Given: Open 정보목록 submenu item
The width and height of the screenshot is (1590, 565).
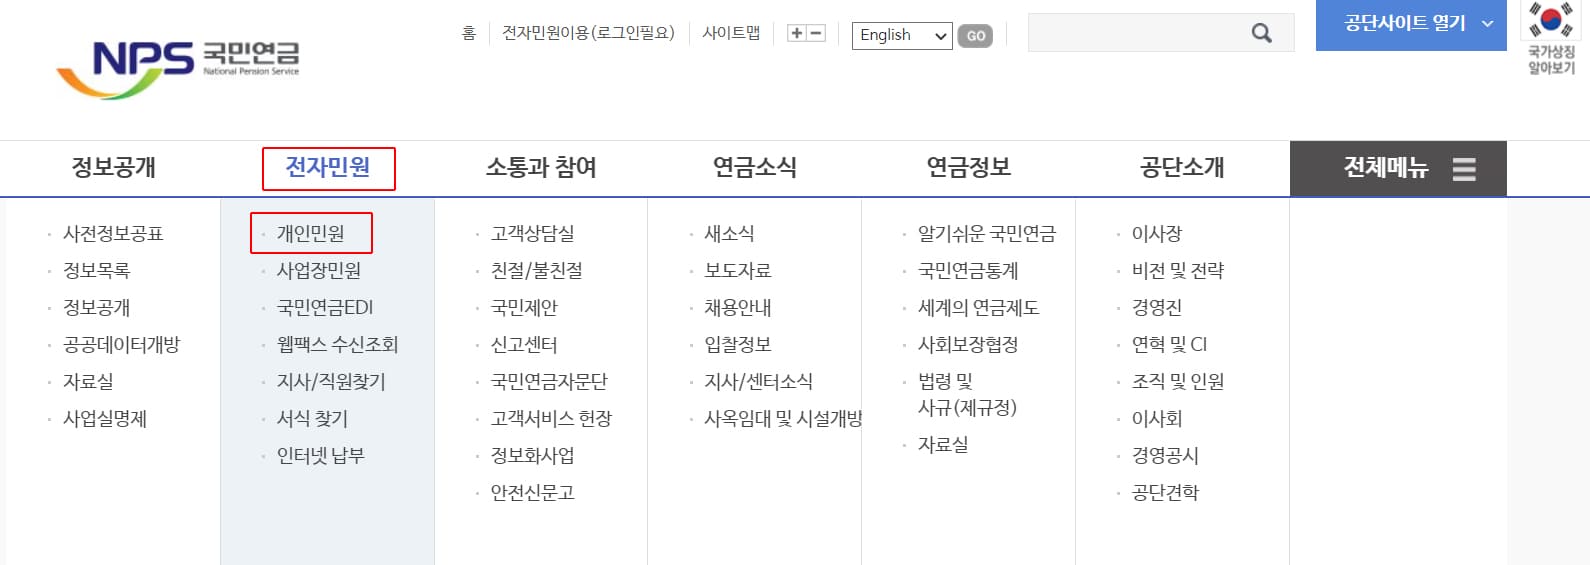Looking at the screenshot, I should [97, 271].
